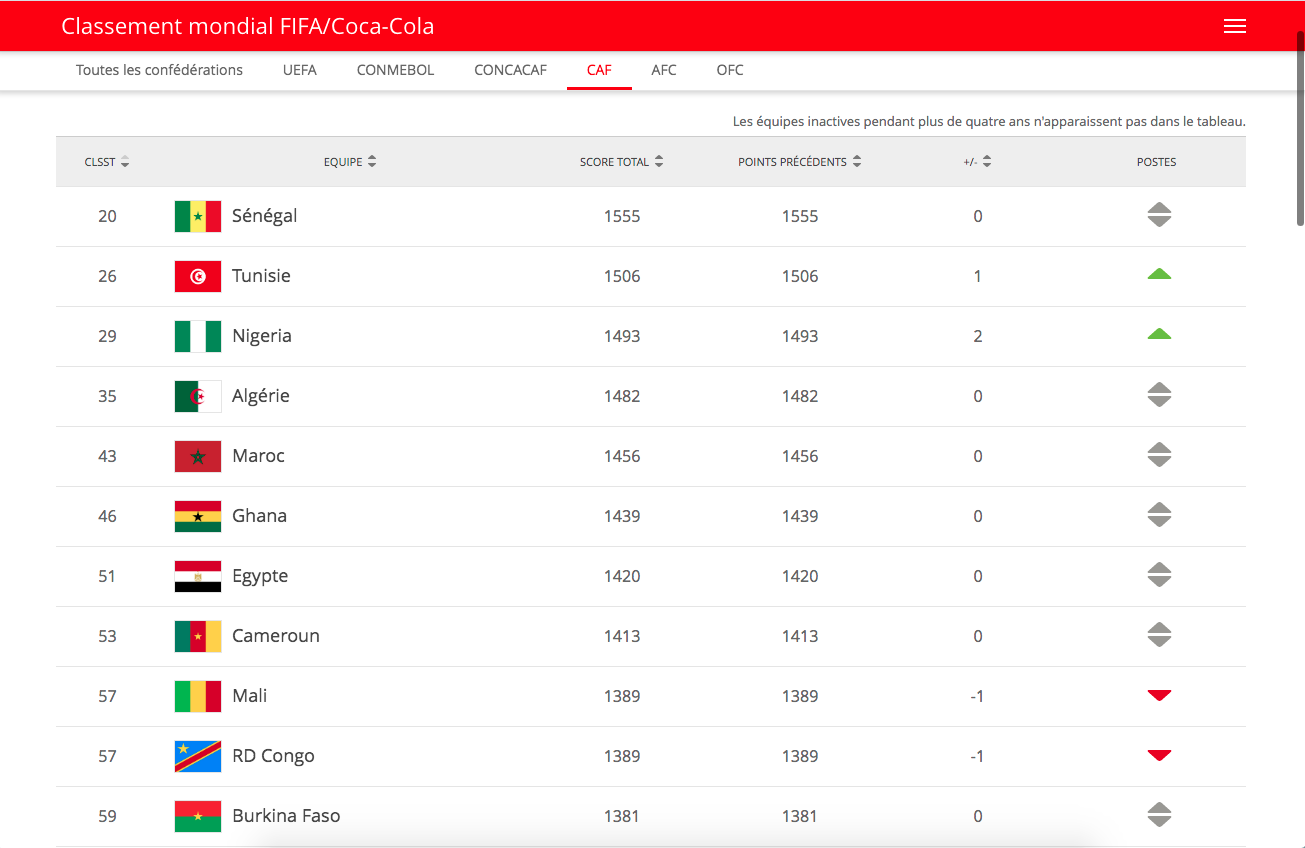This screenshot has width=1305, height=848.
Task: Click Burkina Faso's unchanged position indicator
Action: click(1159, 815)
